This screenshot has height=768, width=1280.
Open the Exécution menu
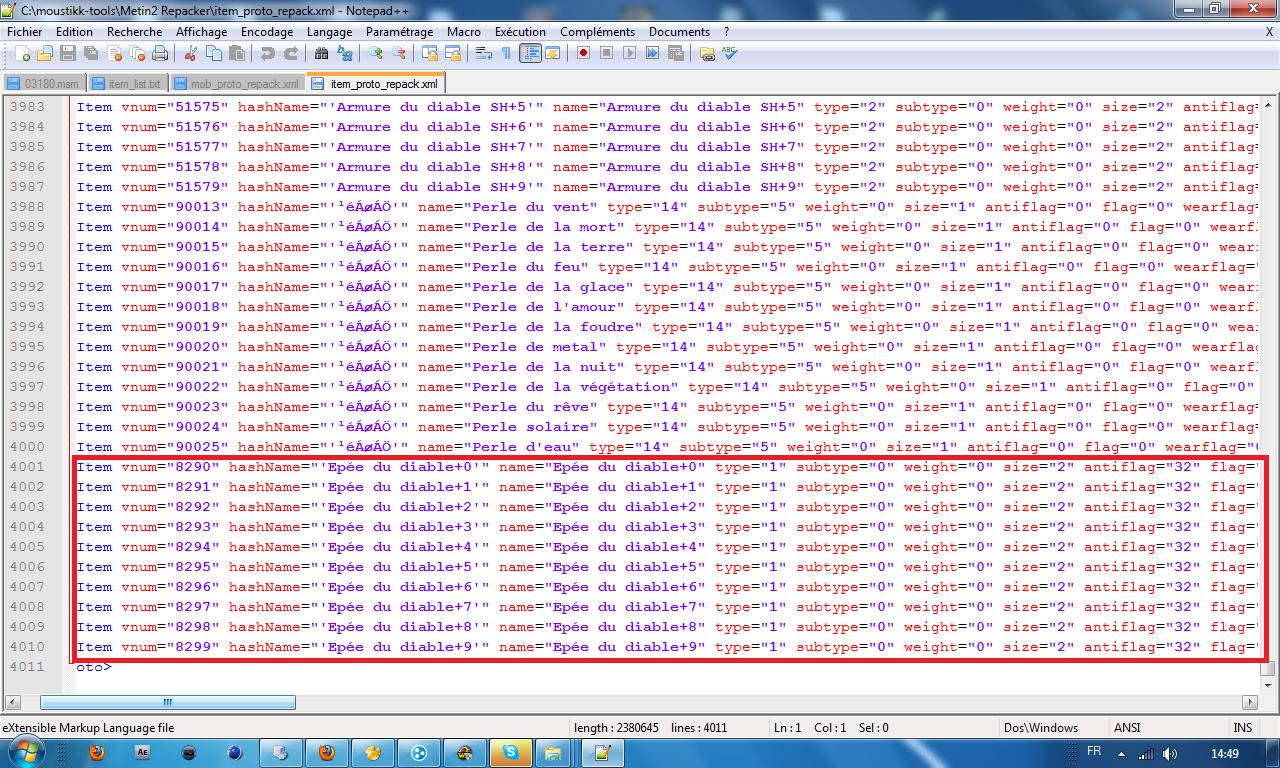[x=520, y=32]
